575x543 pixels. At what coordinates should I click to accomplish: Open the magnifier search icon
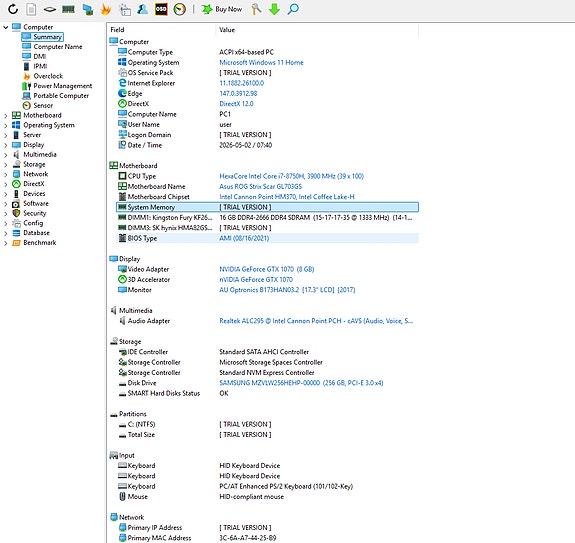(293, 9)
